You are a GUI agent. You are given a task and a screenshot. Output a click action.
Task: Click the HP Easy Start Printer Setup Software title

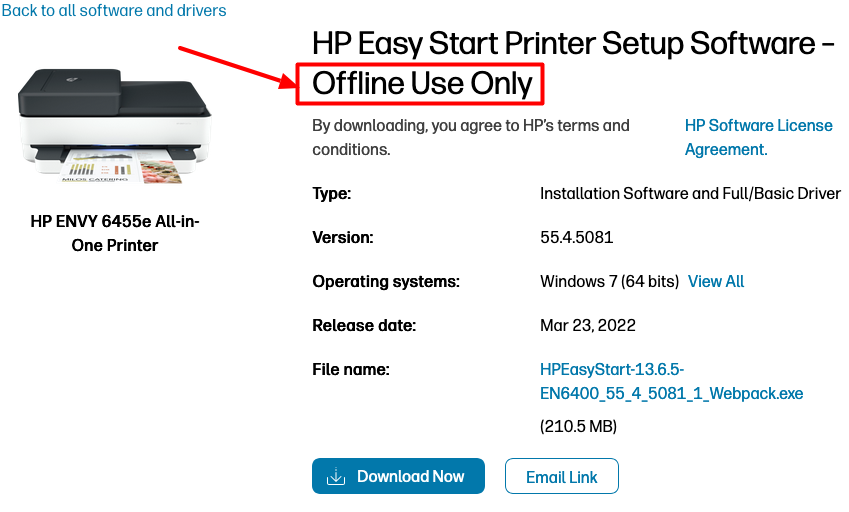[x=572, y=44]
